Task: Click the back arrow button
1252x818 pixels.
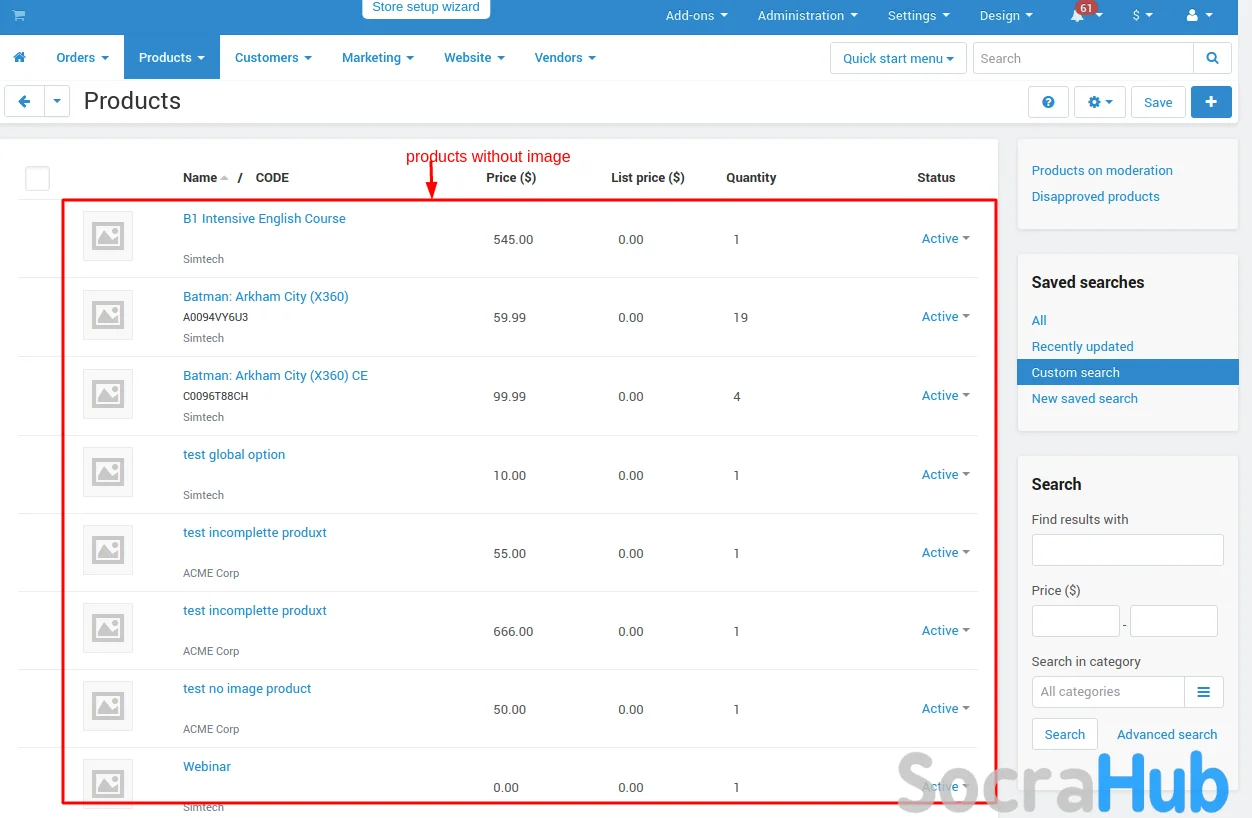Action: [x=25, y=102]
